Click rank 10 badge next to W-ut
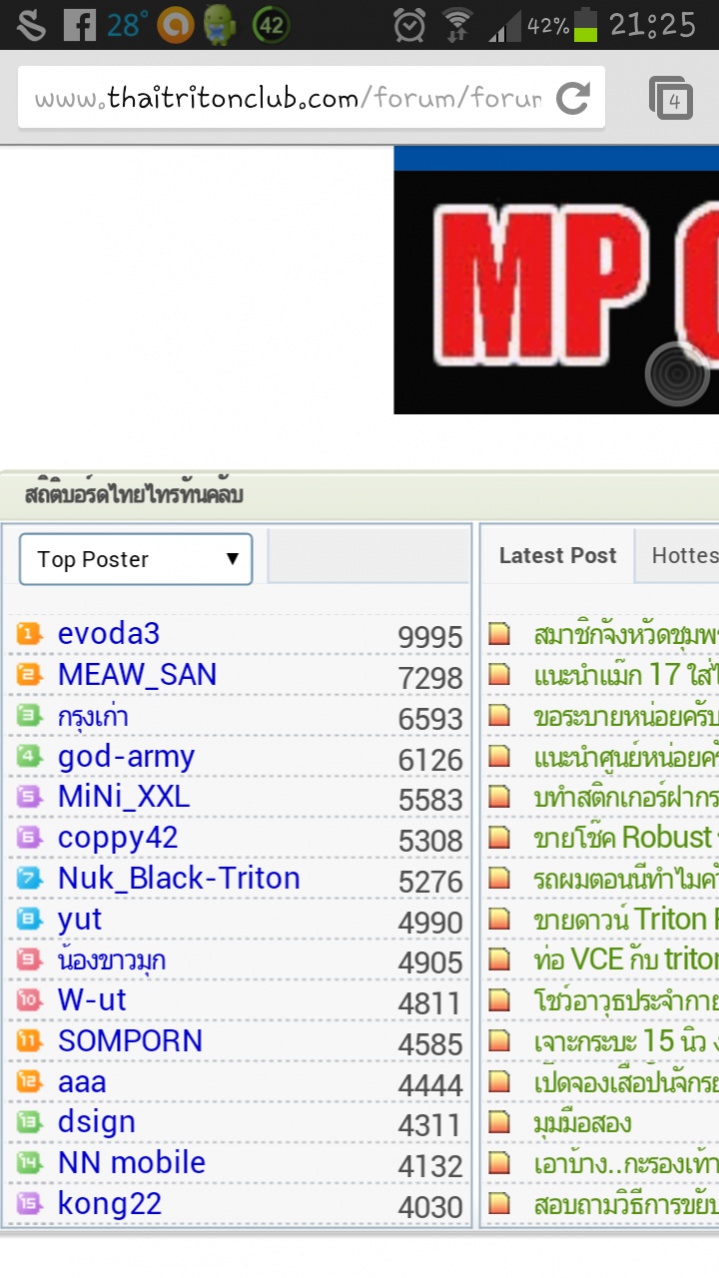This screenshot has width=719, height=1278. pos(30,1000)
